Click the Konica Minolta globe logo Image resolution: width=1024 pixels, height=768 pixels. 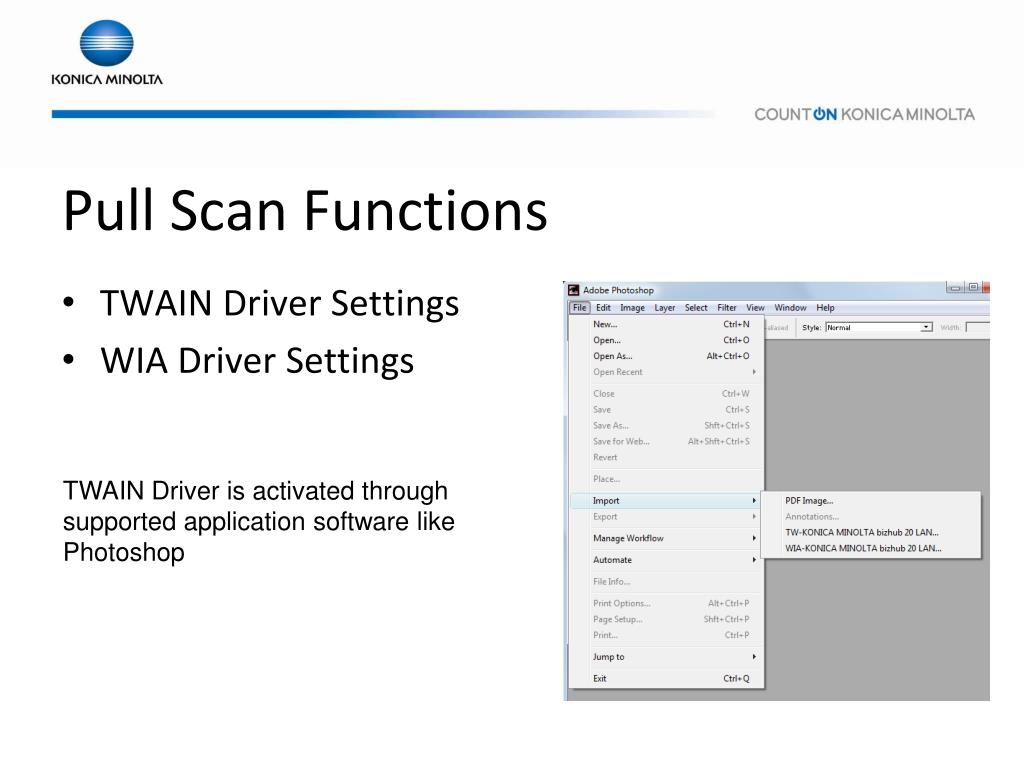[106, 43]
